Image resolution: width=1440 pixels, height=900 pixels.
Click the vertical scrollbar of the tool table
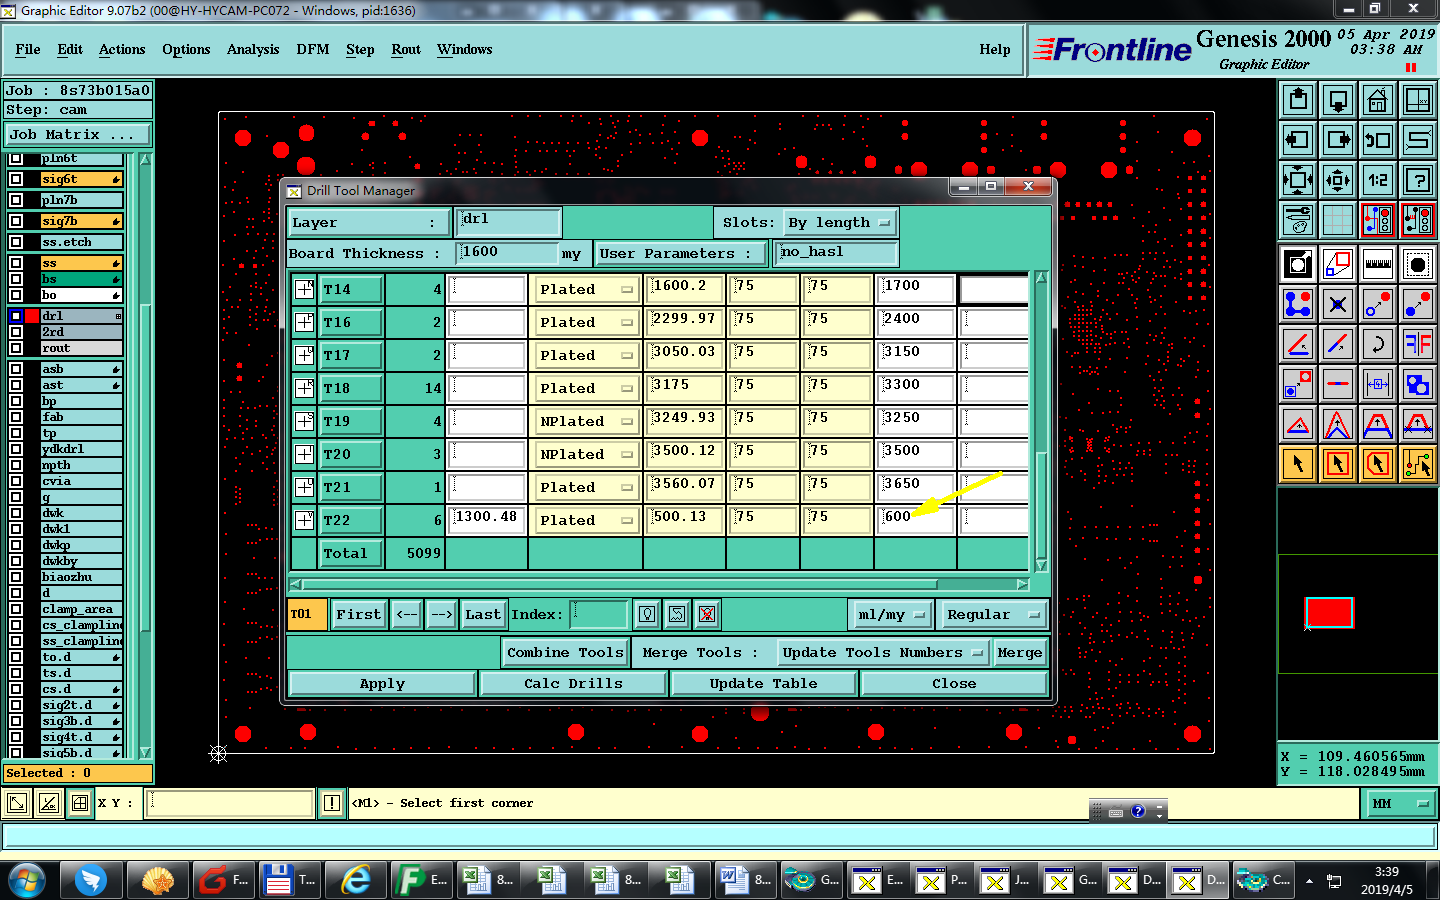point(1041,421)
